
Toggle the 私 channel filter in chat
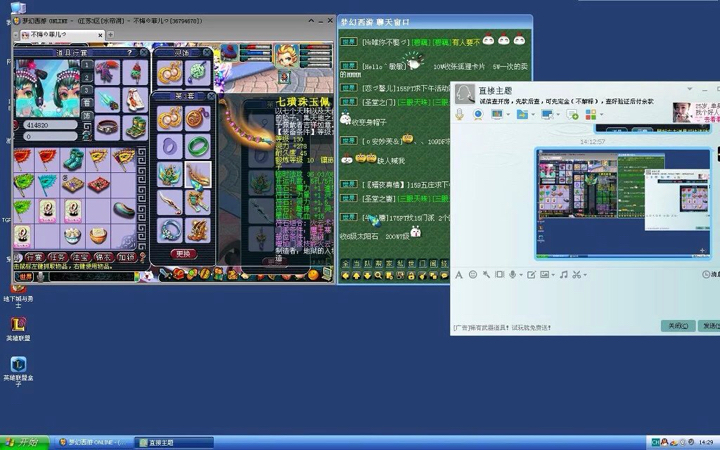[x=400, y=264]
